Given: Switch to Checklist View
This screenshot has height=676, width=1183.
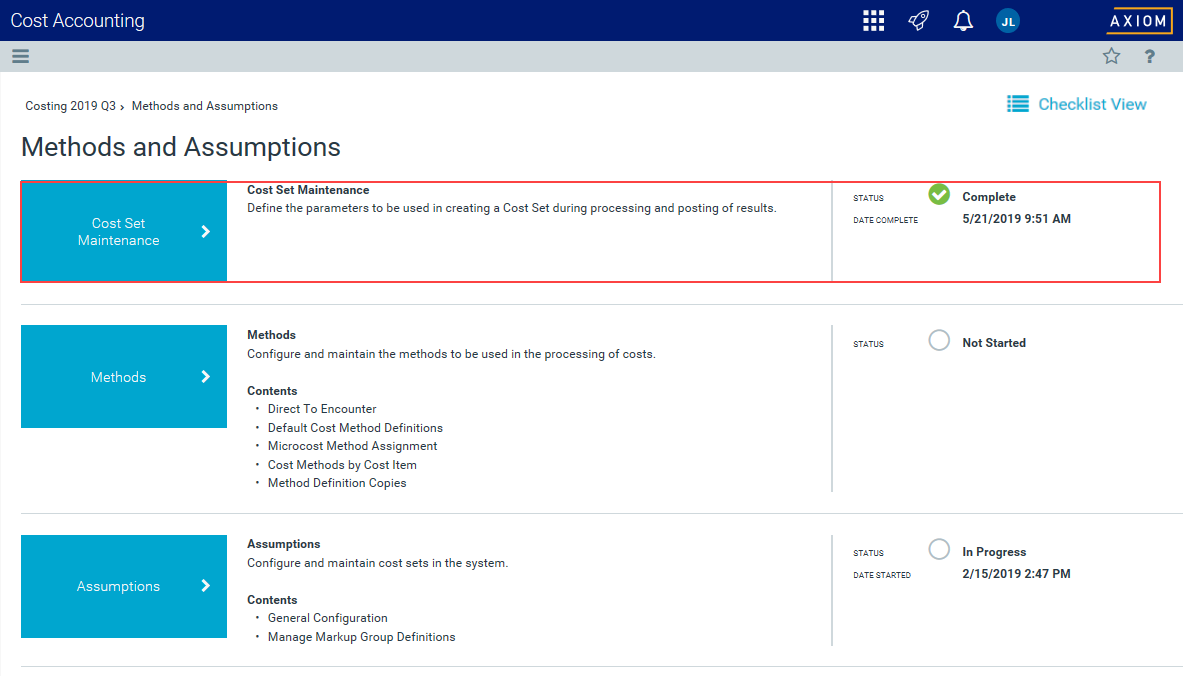Looking at the screenshot, I should [x=1092, y=104].
